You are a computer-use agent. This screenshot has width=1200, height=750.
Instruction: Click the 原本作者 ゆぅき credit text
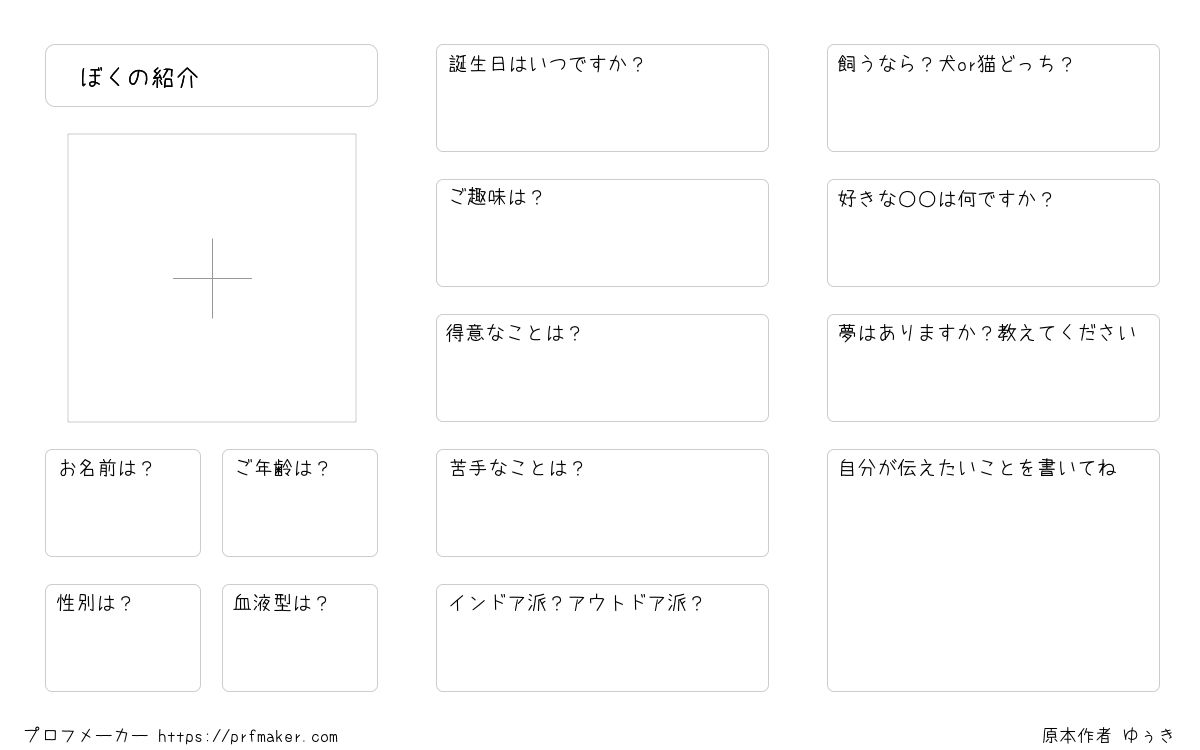[1109, 736]
